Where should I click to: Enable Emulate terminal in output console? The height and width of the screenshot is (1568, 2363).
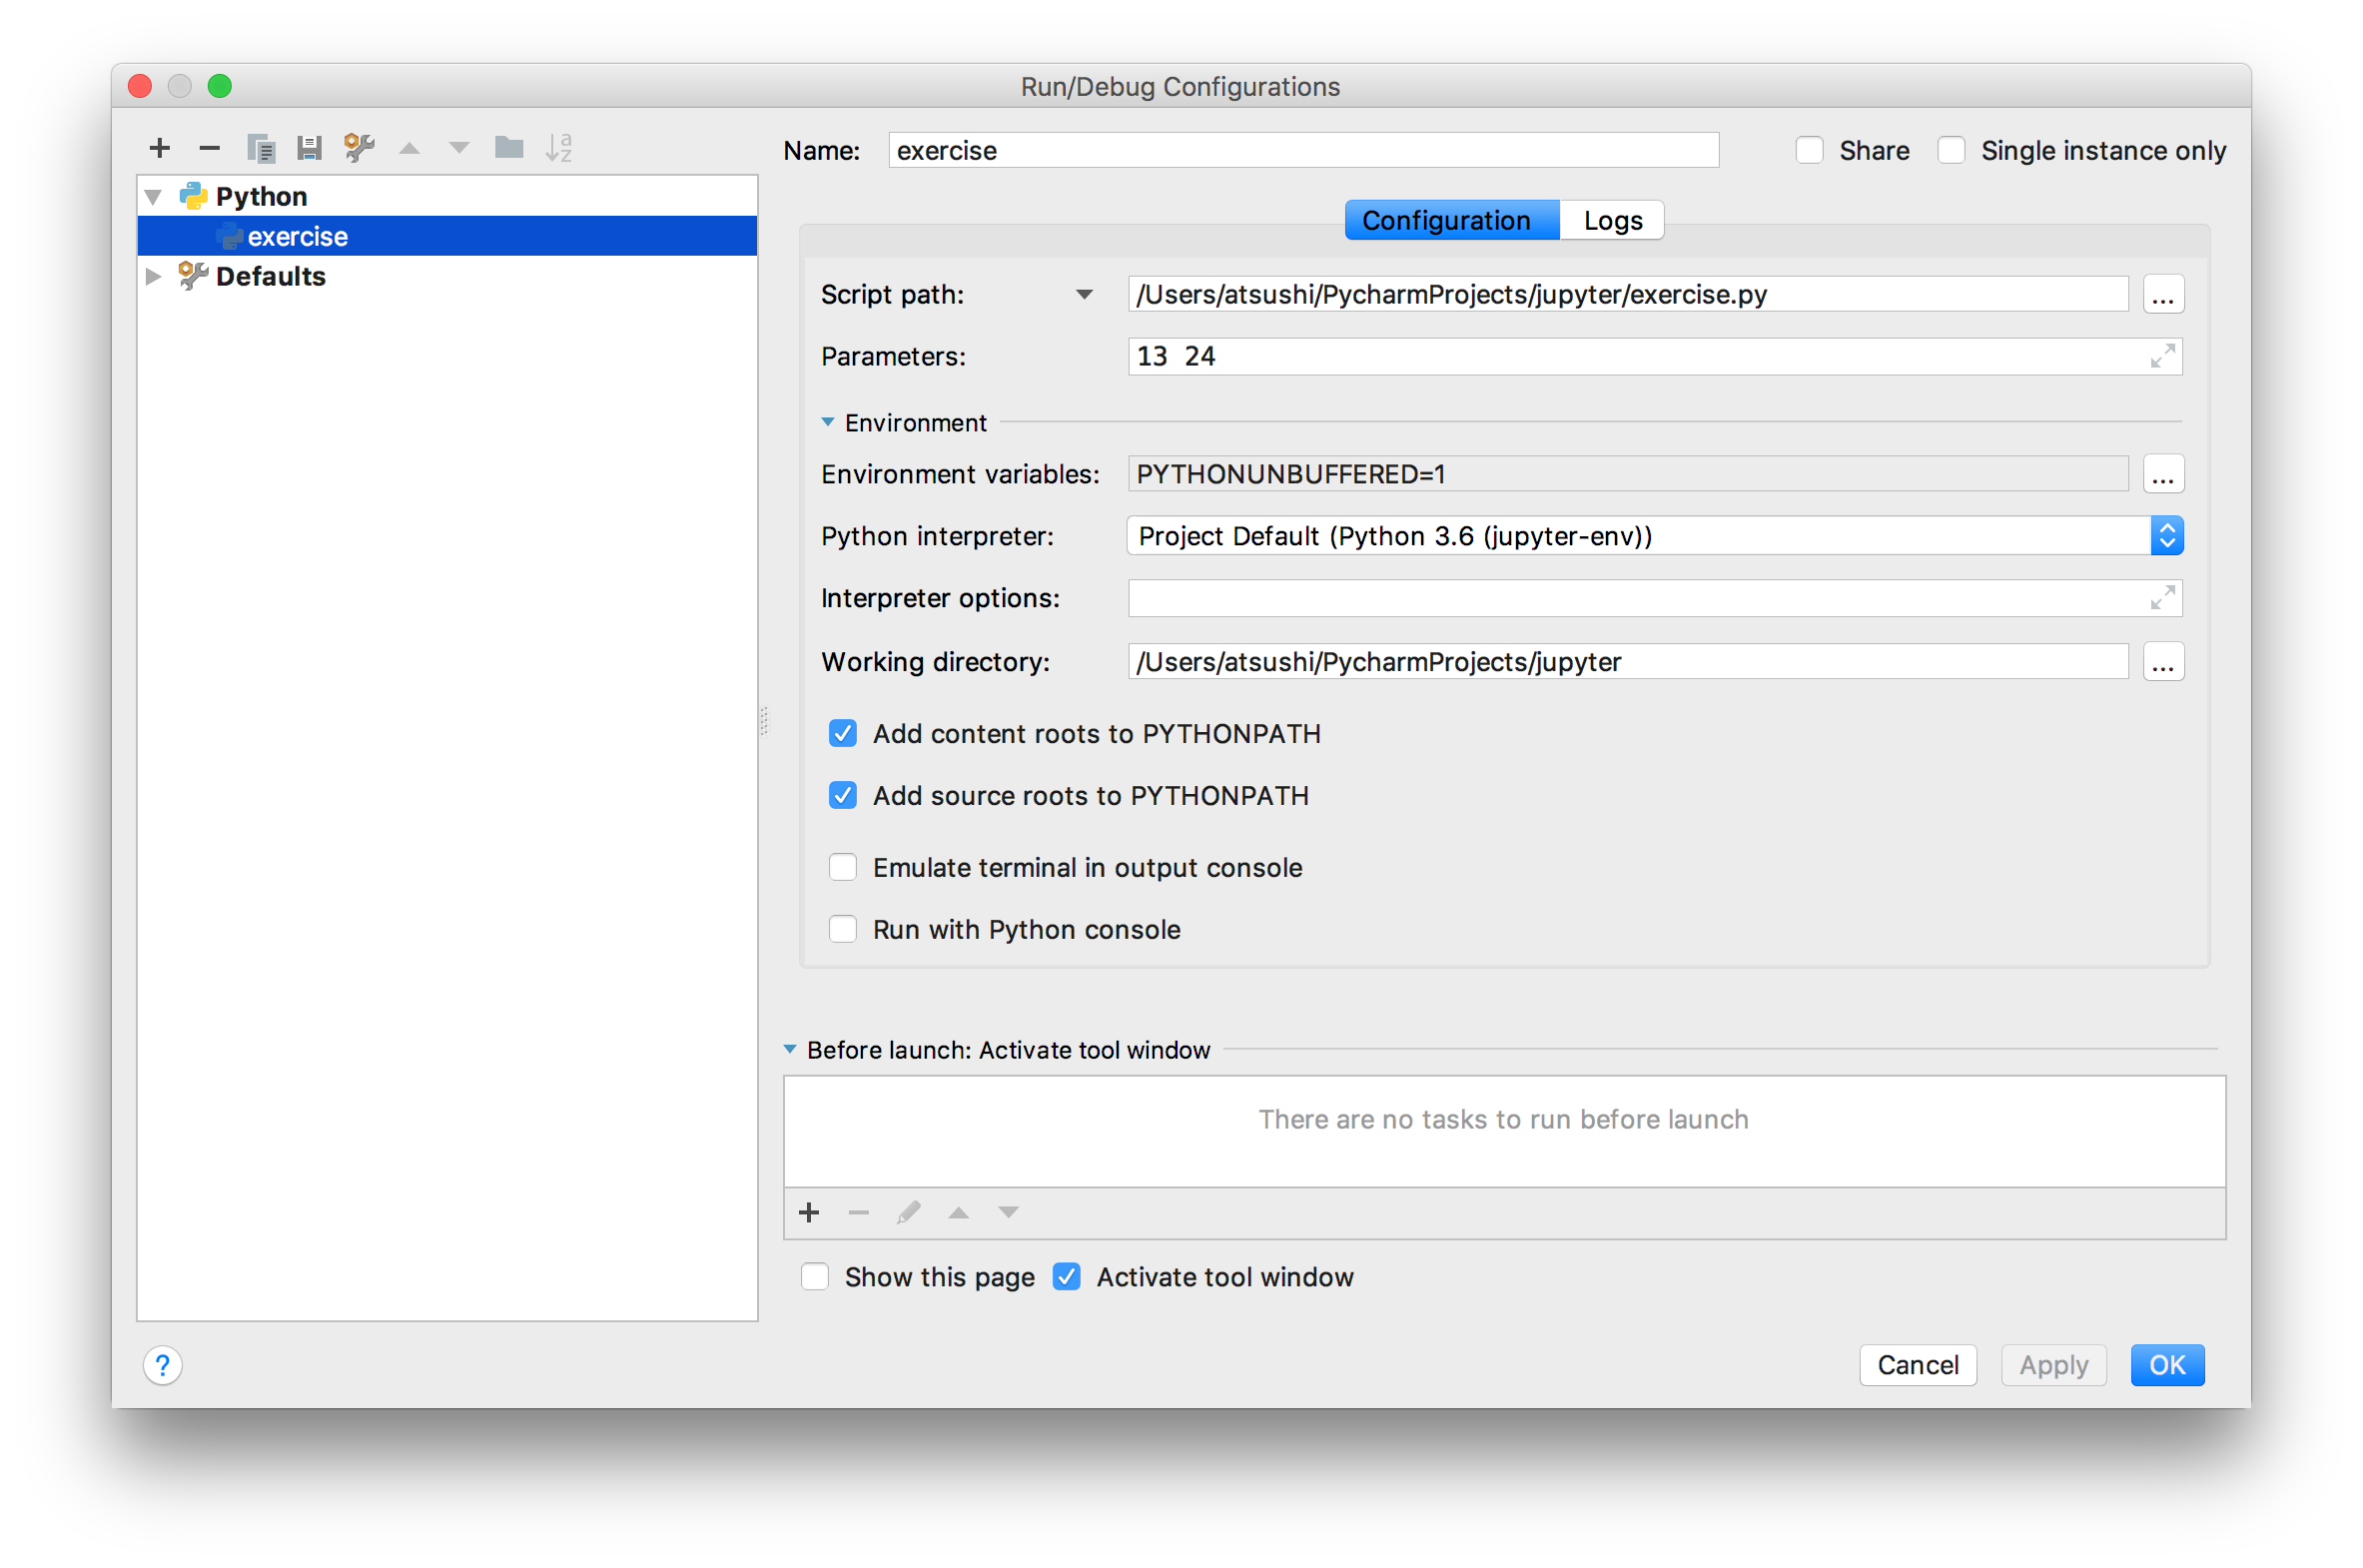point(843,867)
